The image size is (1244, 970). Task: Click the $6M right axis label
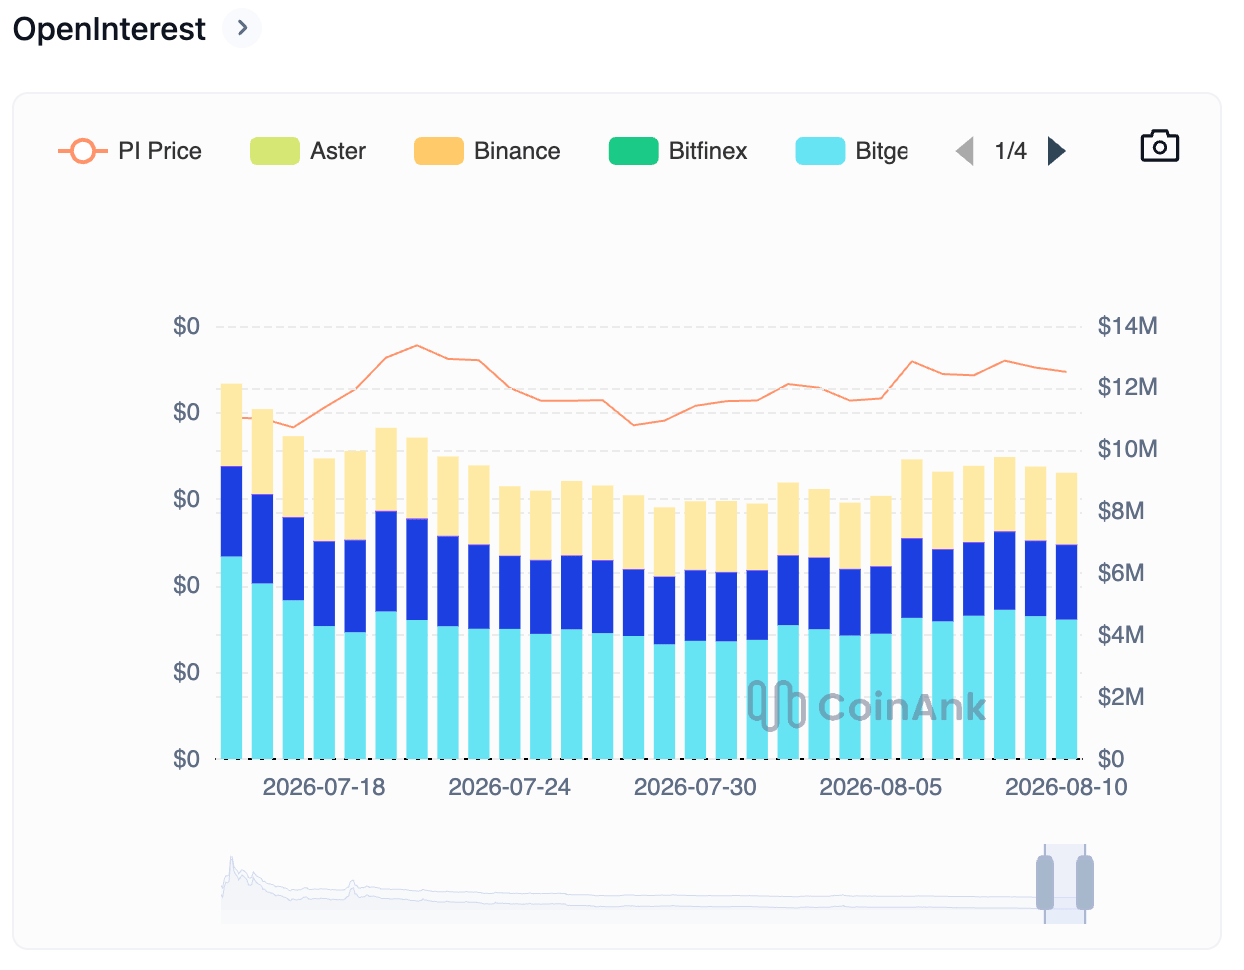click(x=1122, y=573)
